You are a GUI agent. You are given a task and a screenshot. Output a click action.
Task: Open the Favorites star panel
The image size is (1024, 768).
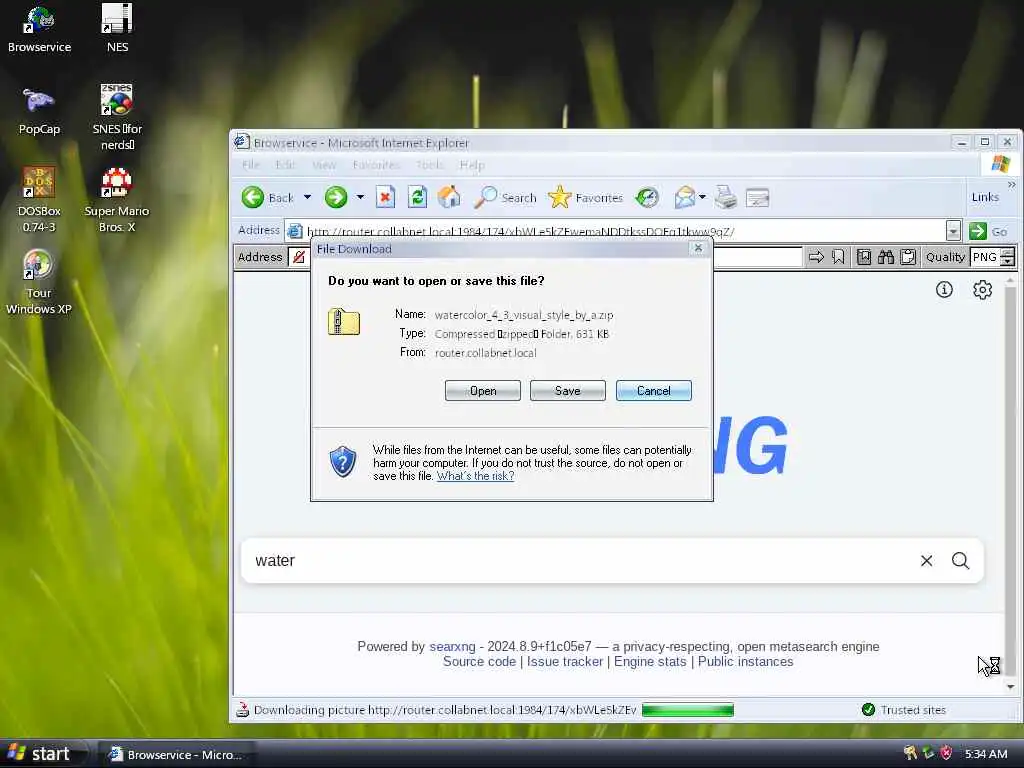coord(586,197)
